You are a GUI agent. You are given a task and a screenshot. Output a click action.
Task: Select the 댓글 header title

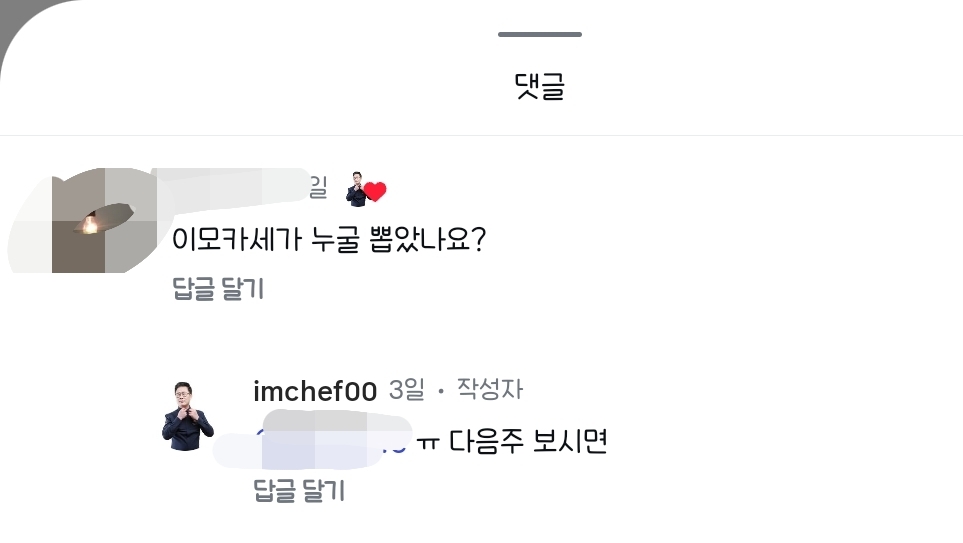[539, 86]
